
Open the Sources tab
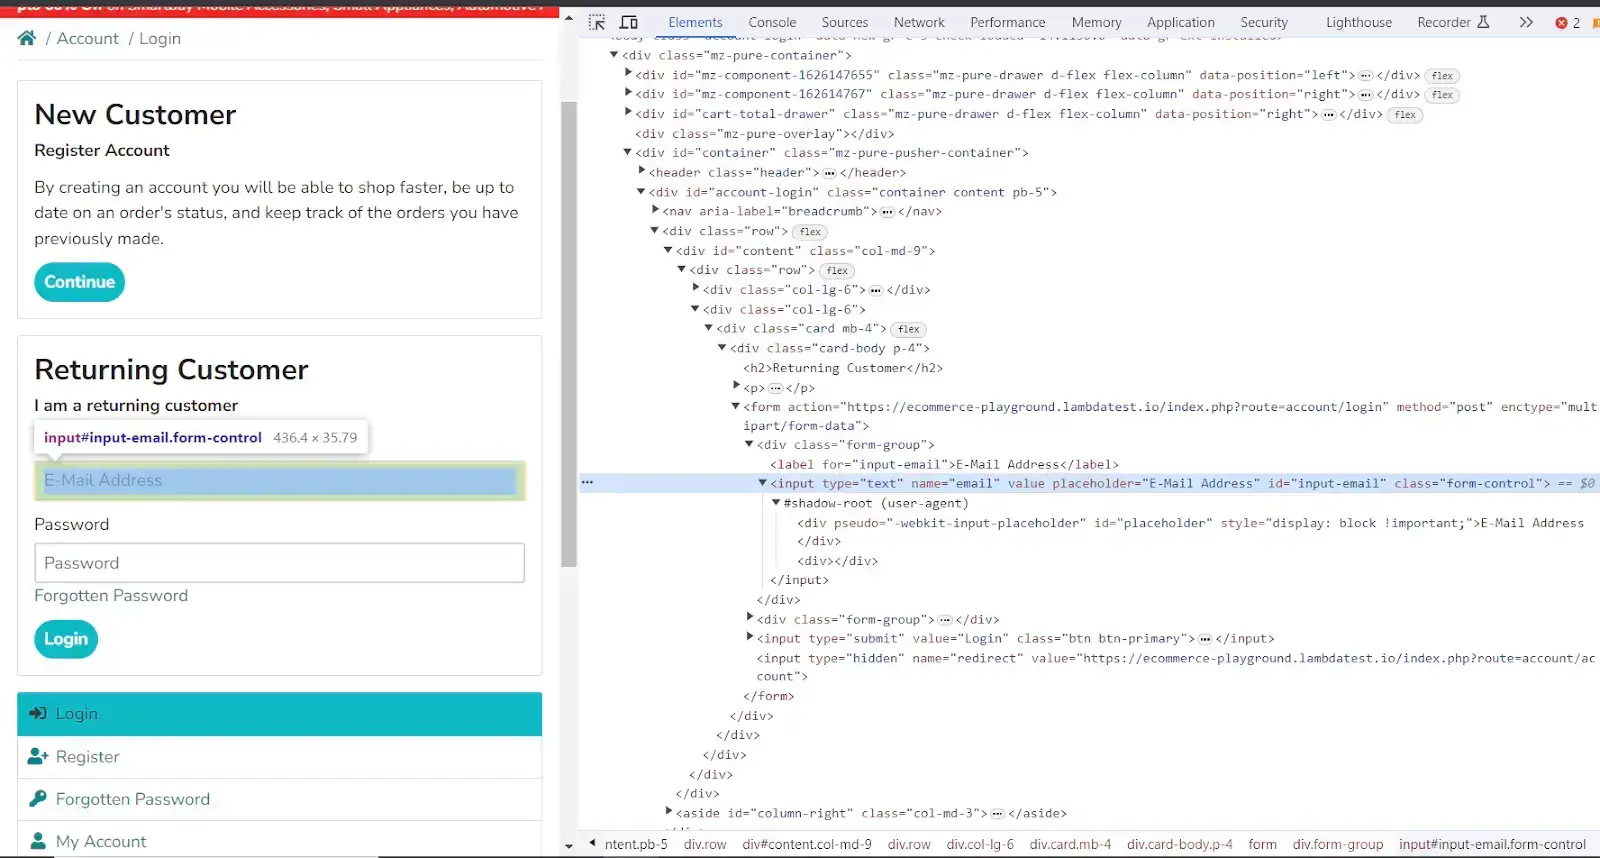pyautogui.click(x=845, y=22)
